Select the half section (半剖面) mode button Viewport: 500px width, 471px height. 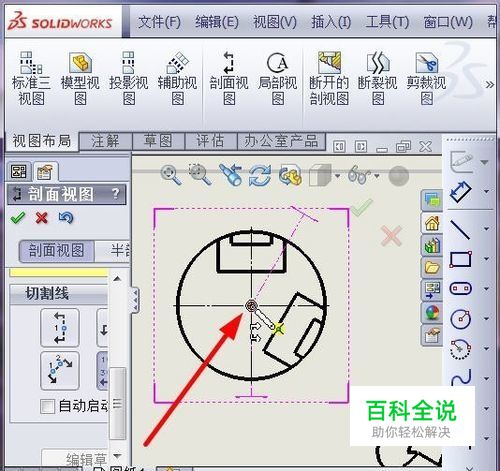pos(113,251)
